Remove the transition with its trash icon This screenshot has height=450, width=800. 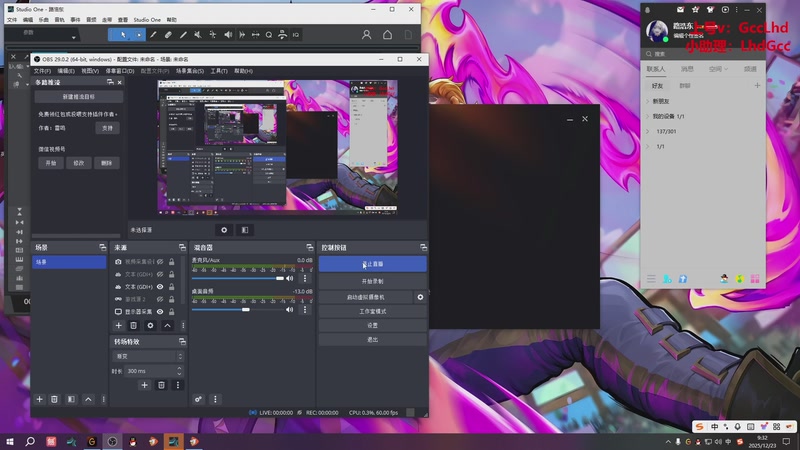coord(161,385)
